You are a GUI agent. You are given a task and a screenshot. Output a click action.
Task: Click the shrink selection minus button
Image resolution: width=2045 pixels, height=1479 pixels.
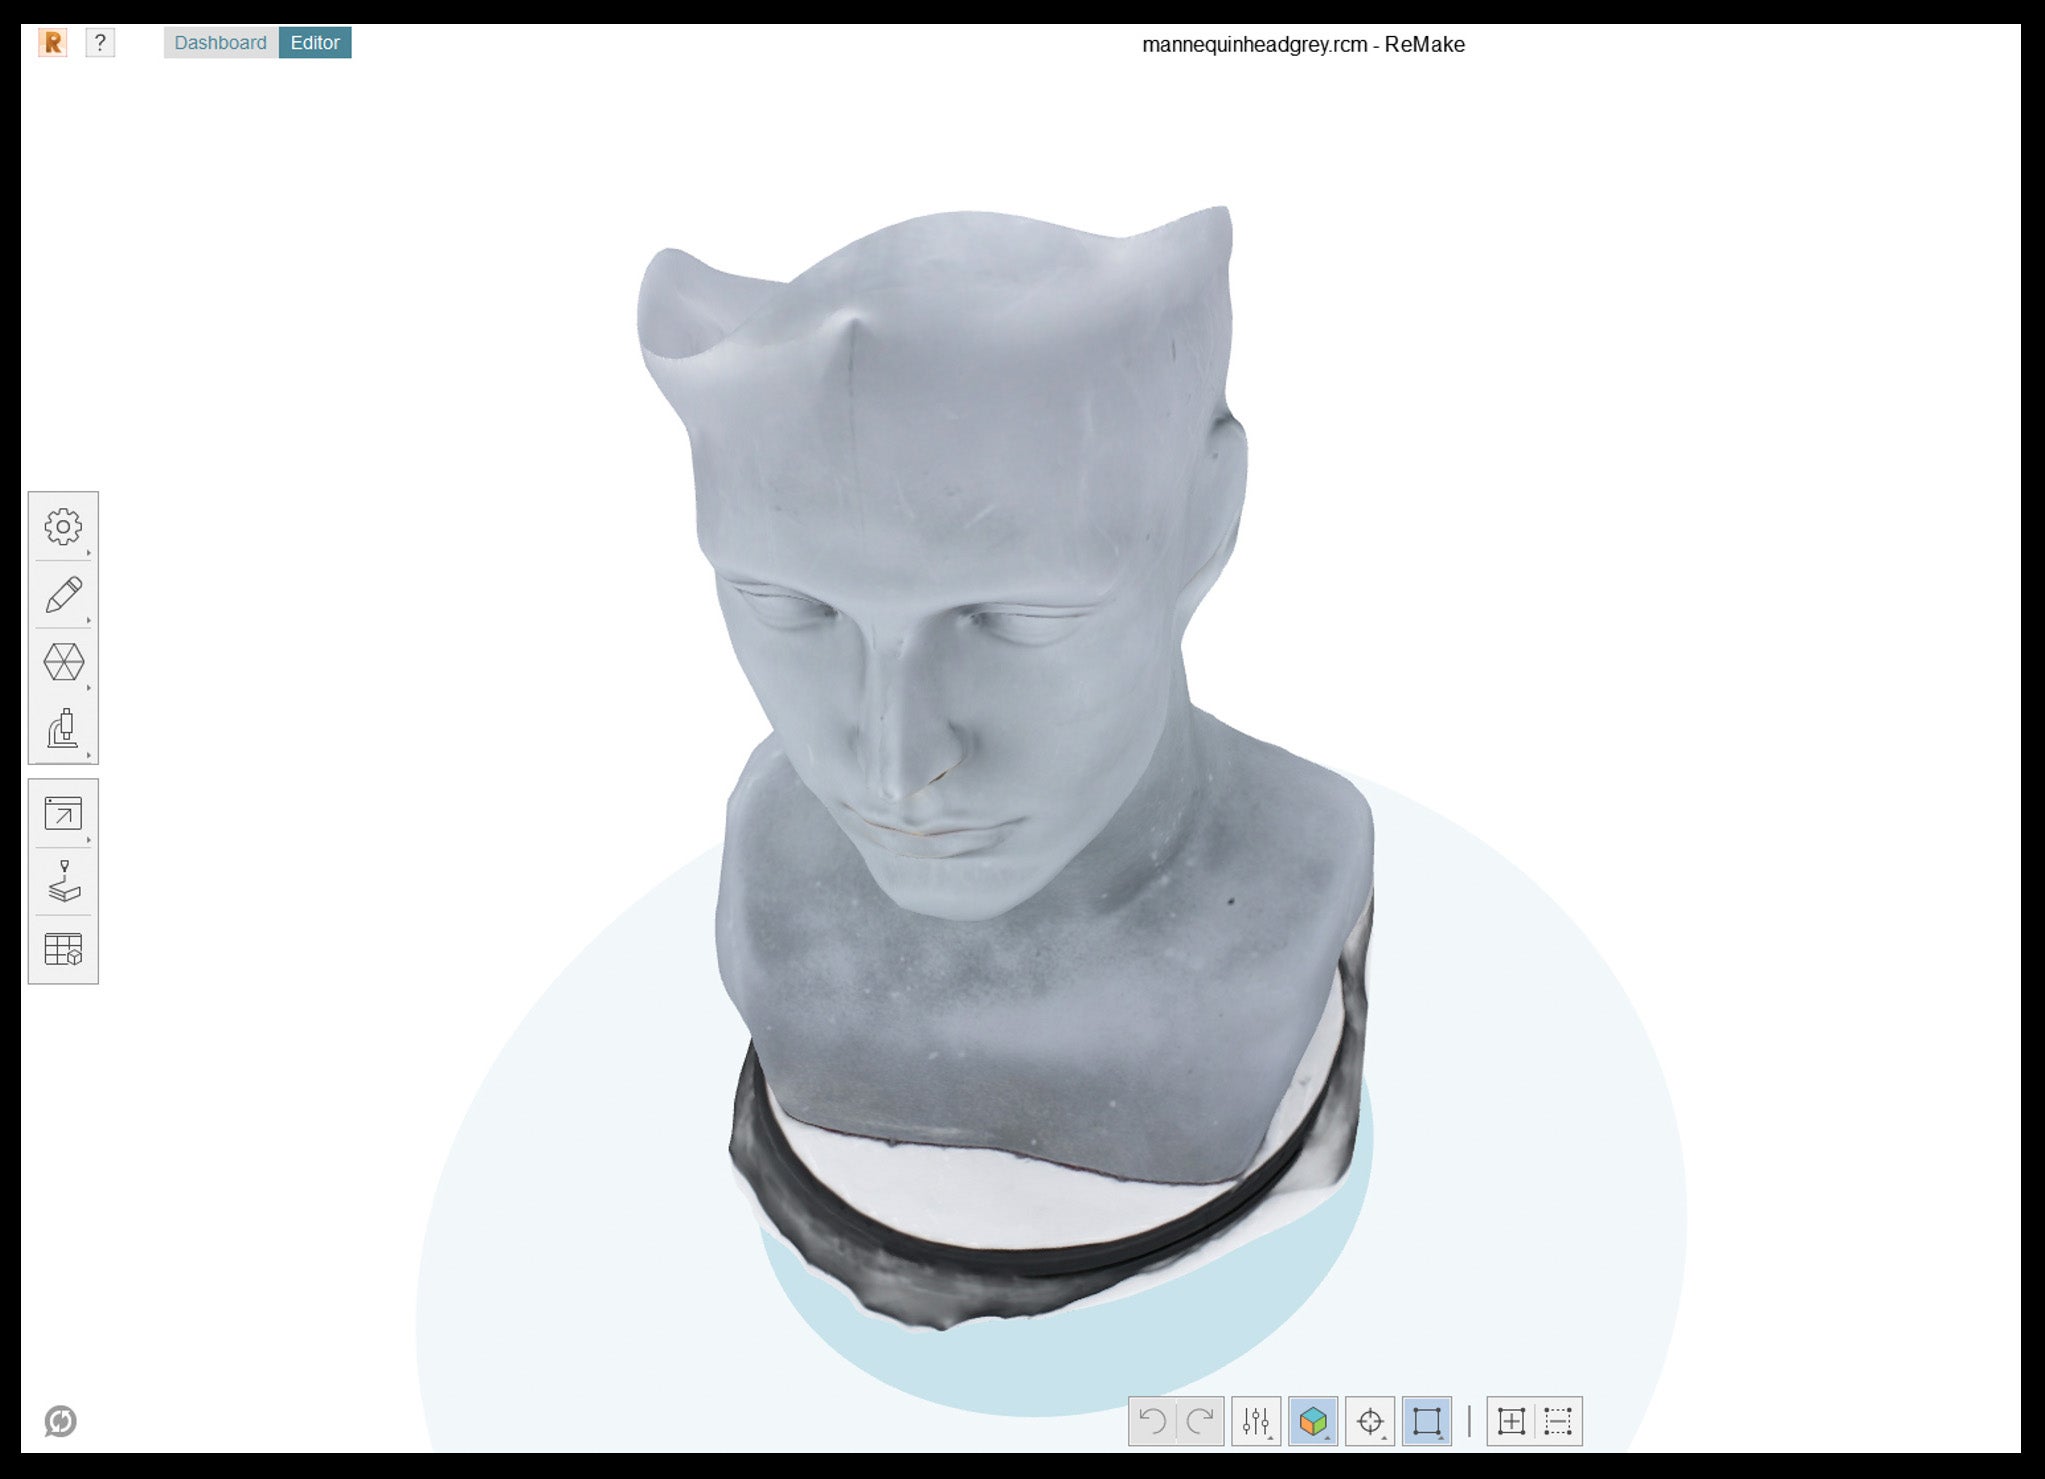[x=1558, y=1421]
